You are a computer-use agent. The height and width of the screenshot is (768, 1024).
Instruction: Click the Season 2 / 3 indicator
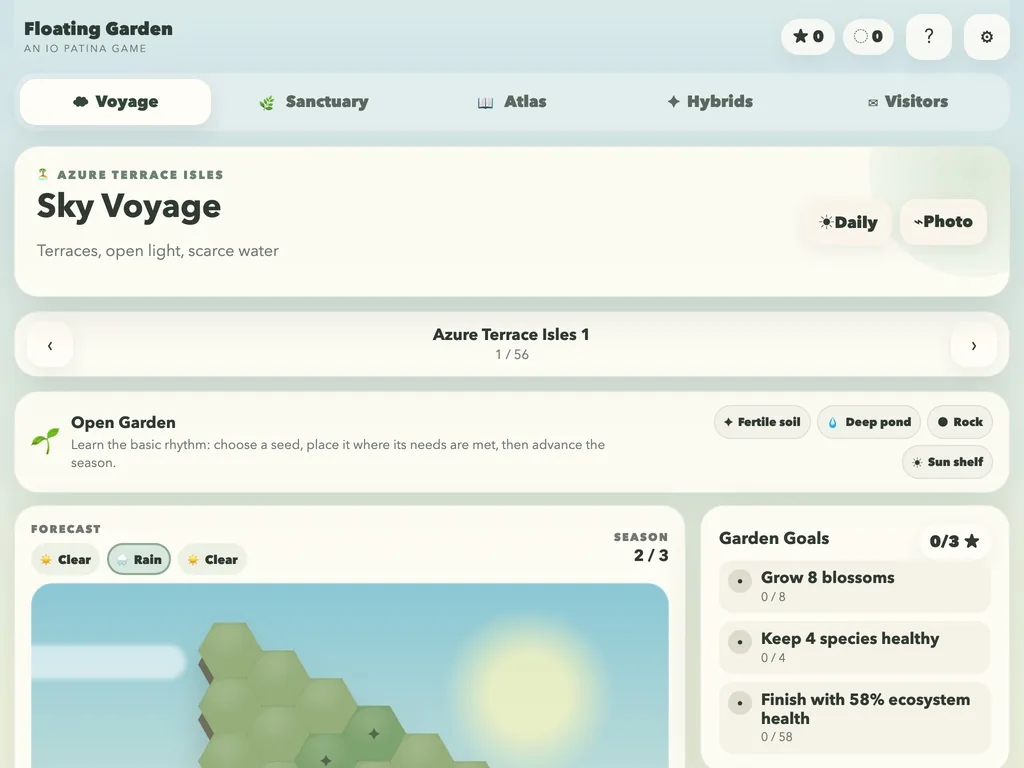tap(641, 547)
